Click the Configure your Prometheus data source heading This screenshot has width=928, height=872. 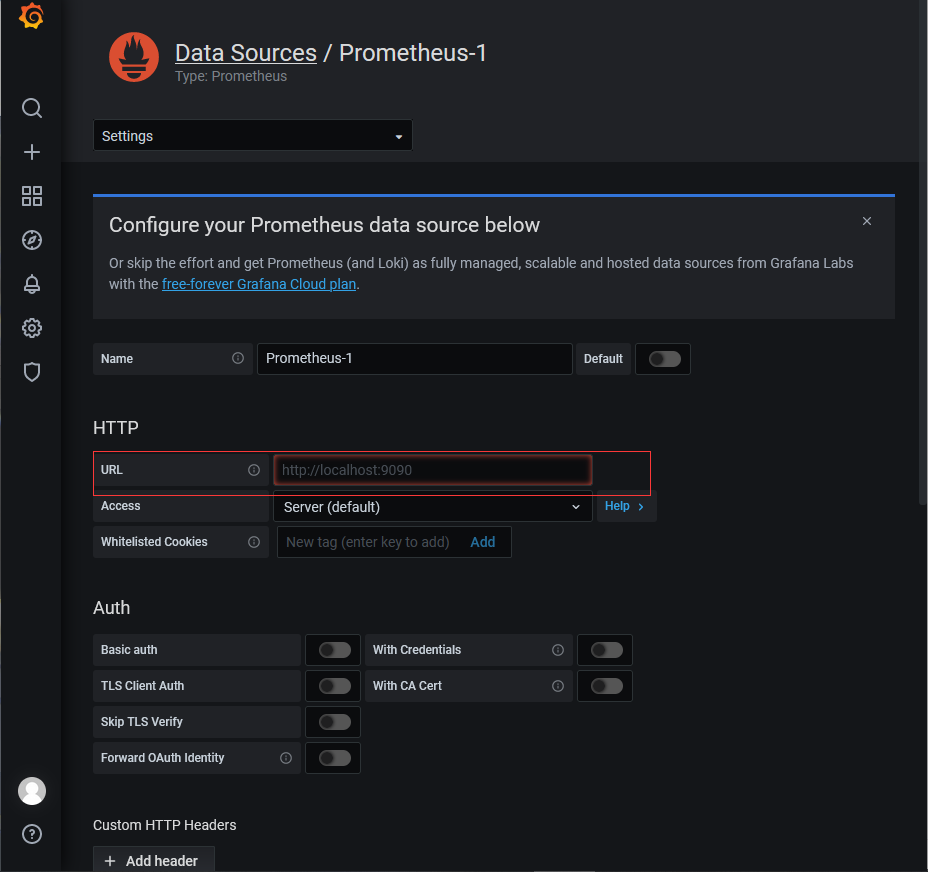pos(324,225)
